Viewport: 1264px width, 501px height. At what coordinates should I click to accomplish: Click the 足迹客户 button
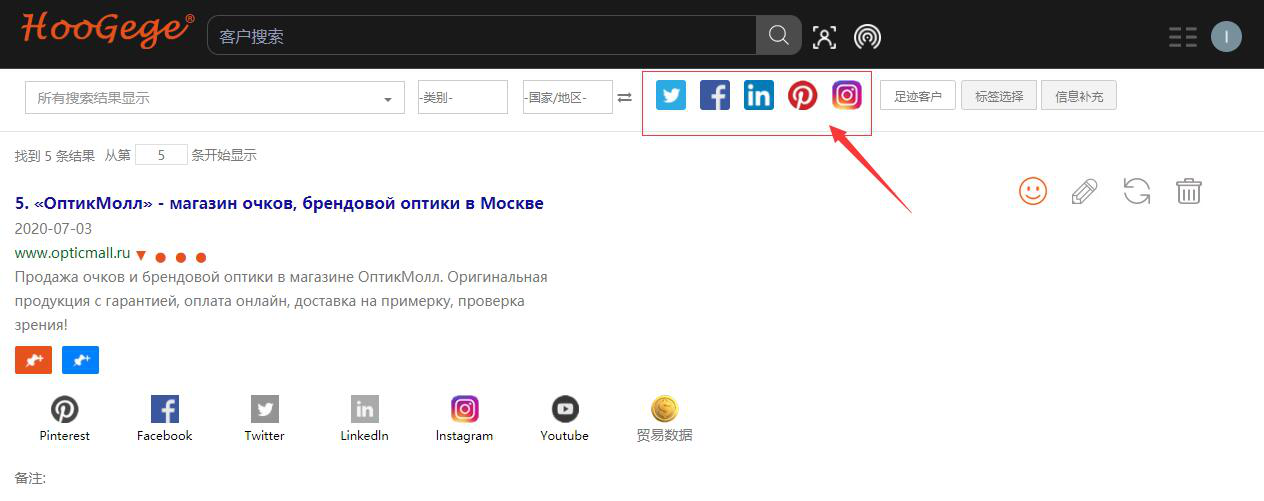pyautogui.click(x=917, y=96)
